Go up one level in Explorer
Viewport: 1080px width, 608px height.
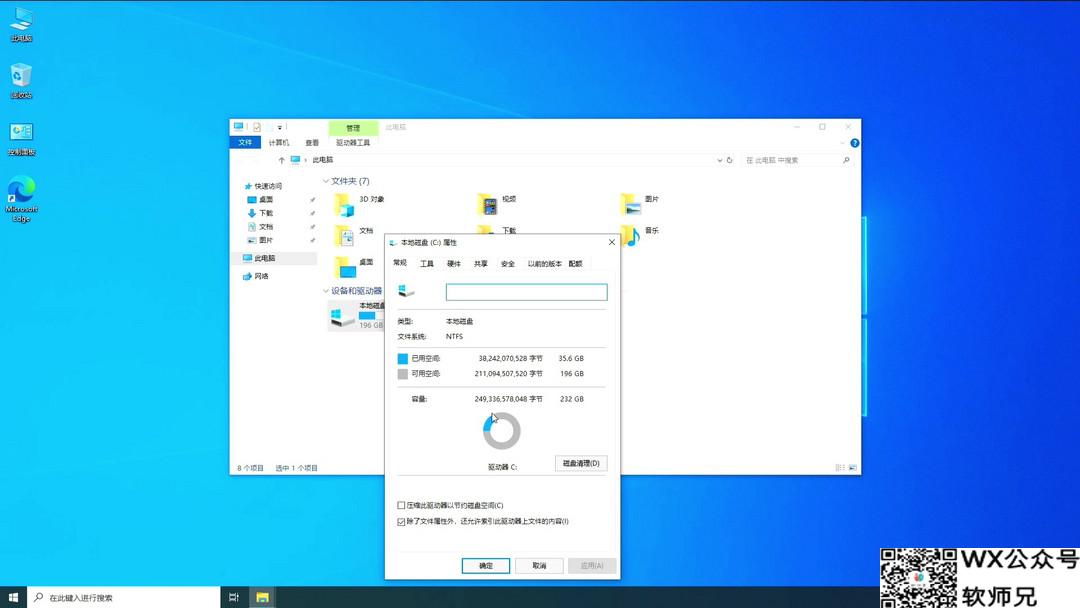coord(281,160)
